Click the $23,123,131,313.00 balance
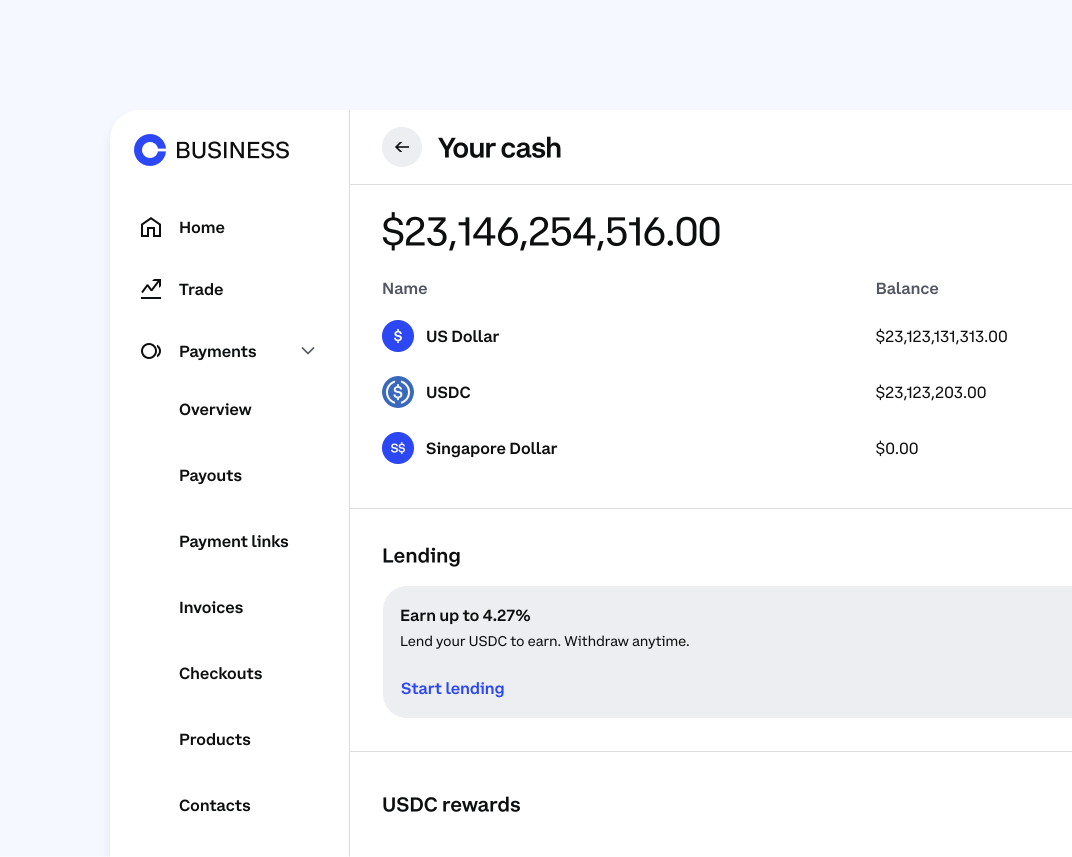This screenshot has width=1072, height=857. tap(941, 336)
